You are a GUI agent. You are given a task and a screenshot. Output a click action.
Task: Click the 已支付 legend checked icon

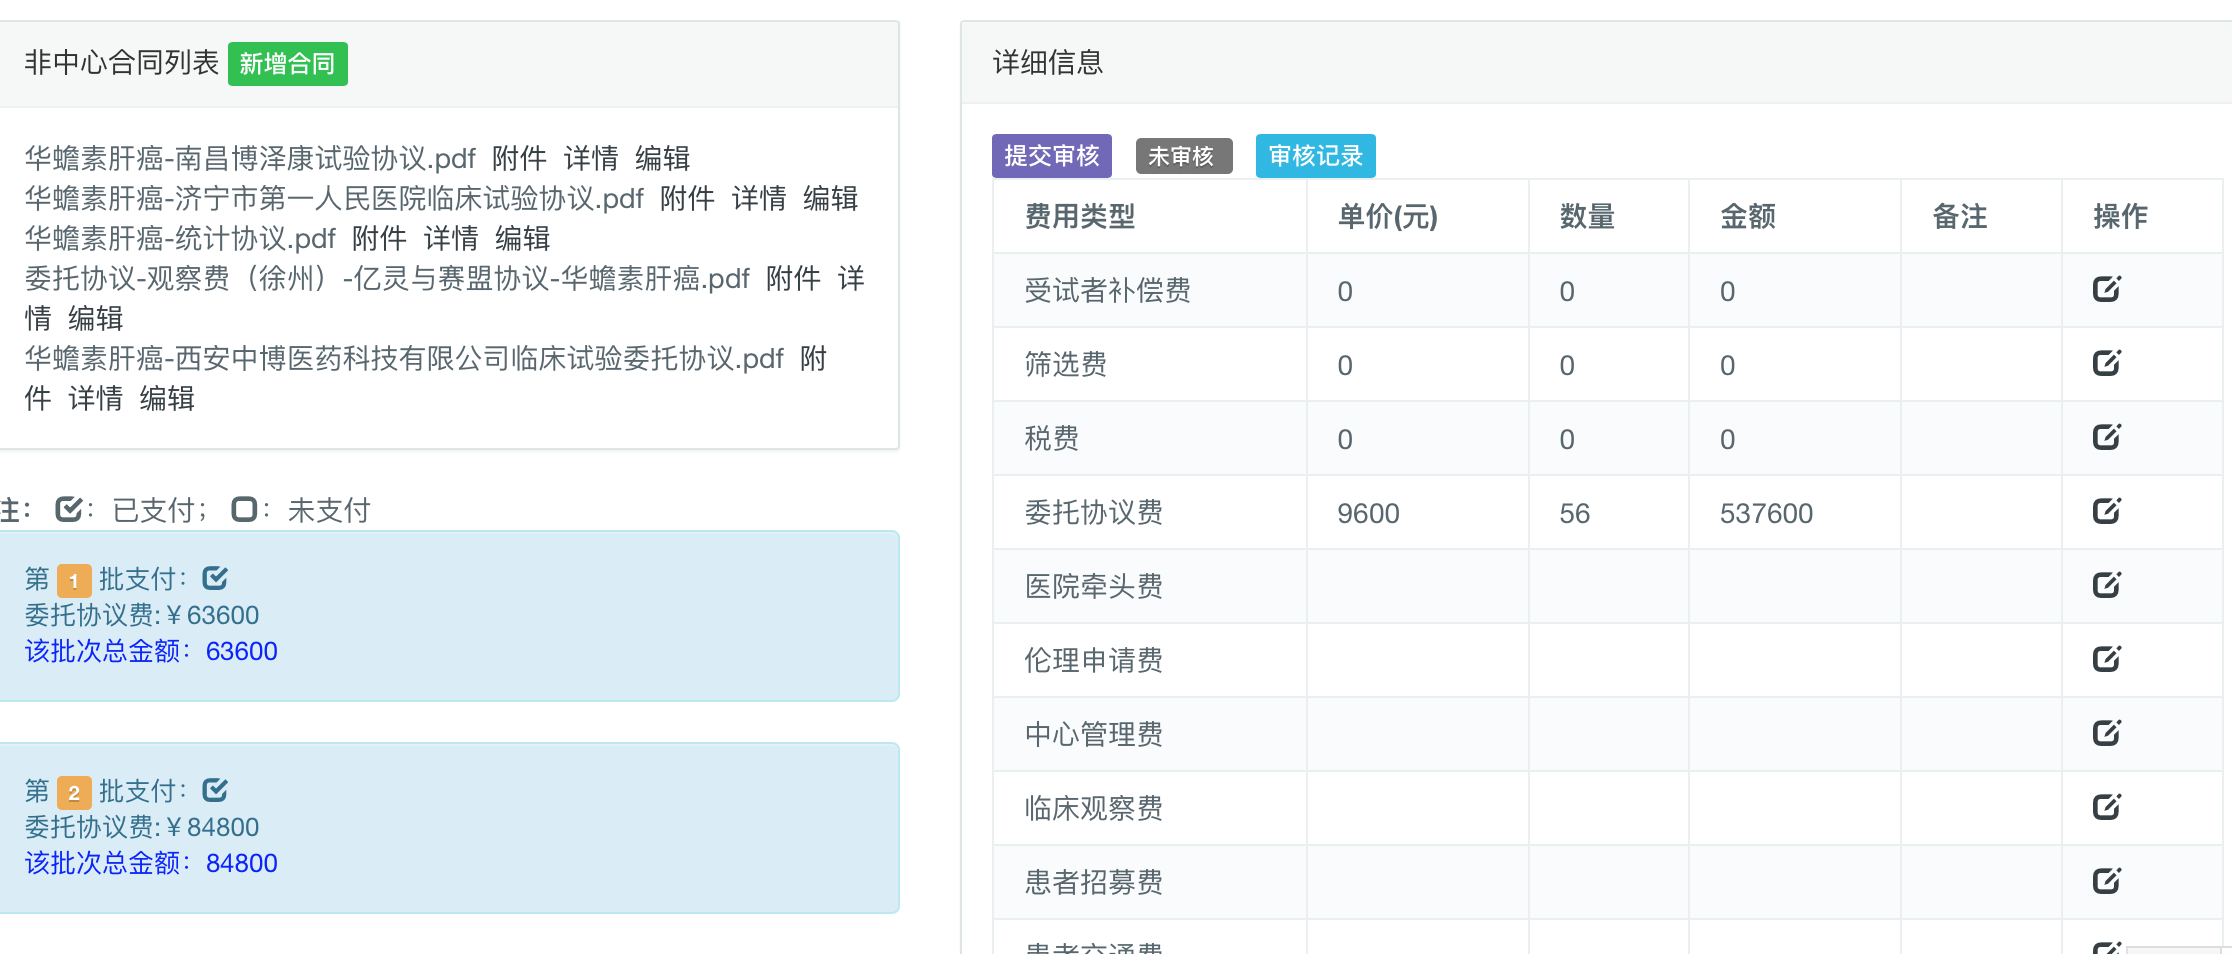(69, 509)
